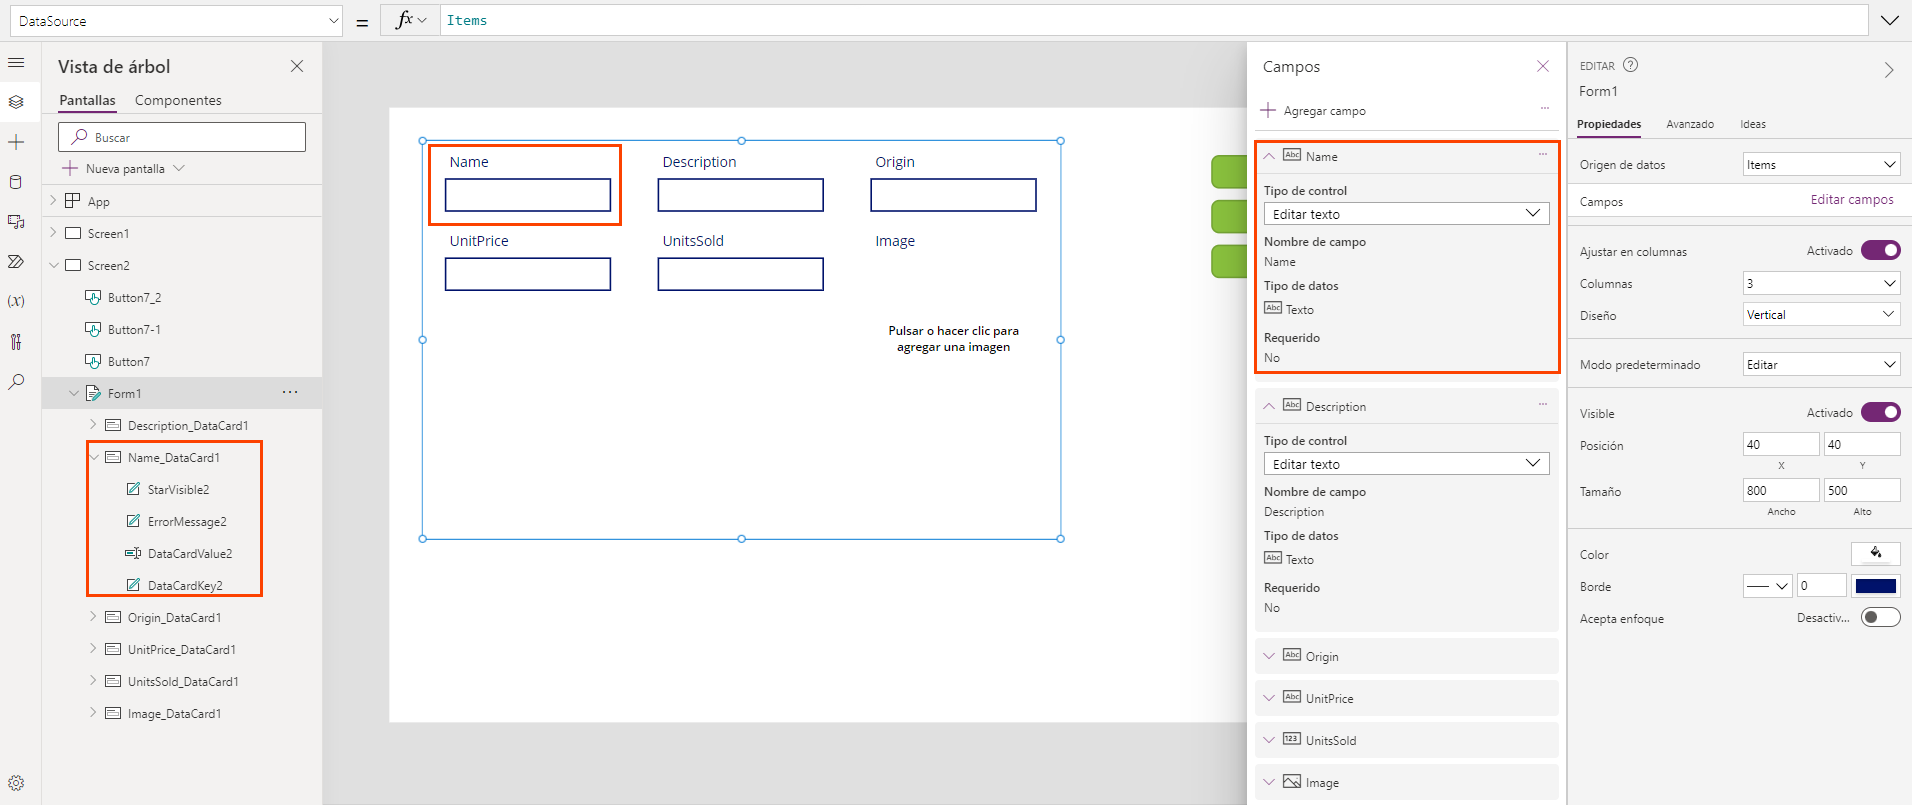This screenshot has width=1912, height=805.
Task: Open the Color fill picker
Action: (x=1876, y=553)
